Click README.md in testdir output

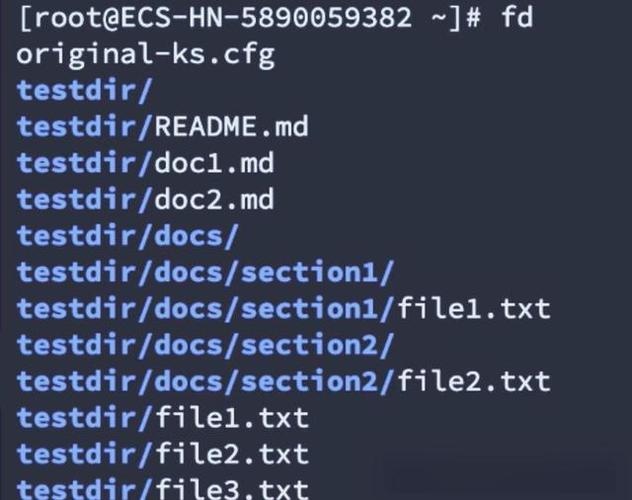click(x=231, y=127)
